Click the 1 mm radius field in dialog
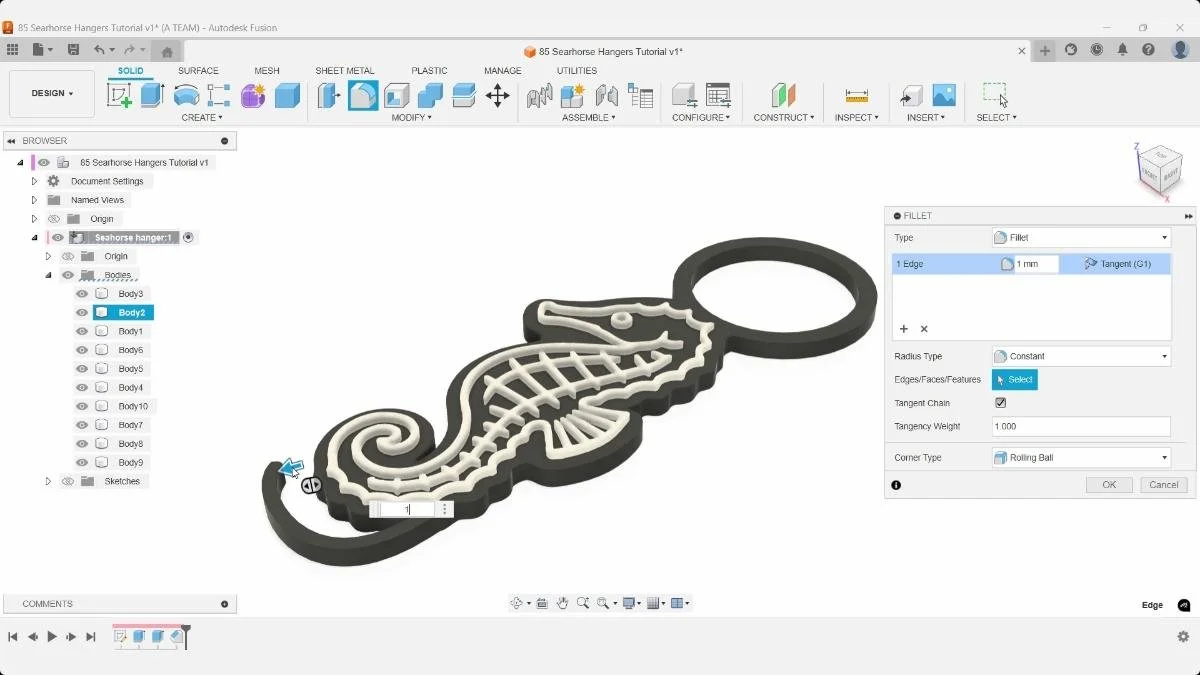The width and height of the screenshot is (1200, 675). [1037, 264]
